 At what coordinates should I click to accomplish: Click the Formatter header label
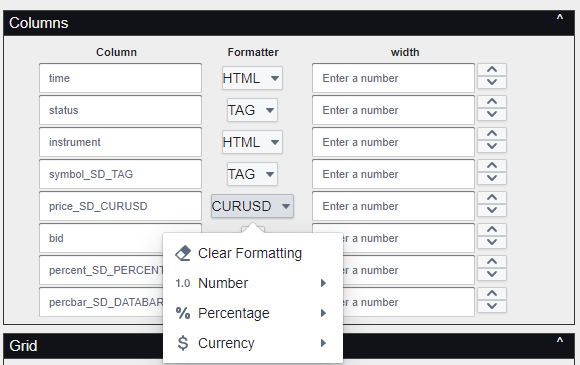tap(253, 52)
